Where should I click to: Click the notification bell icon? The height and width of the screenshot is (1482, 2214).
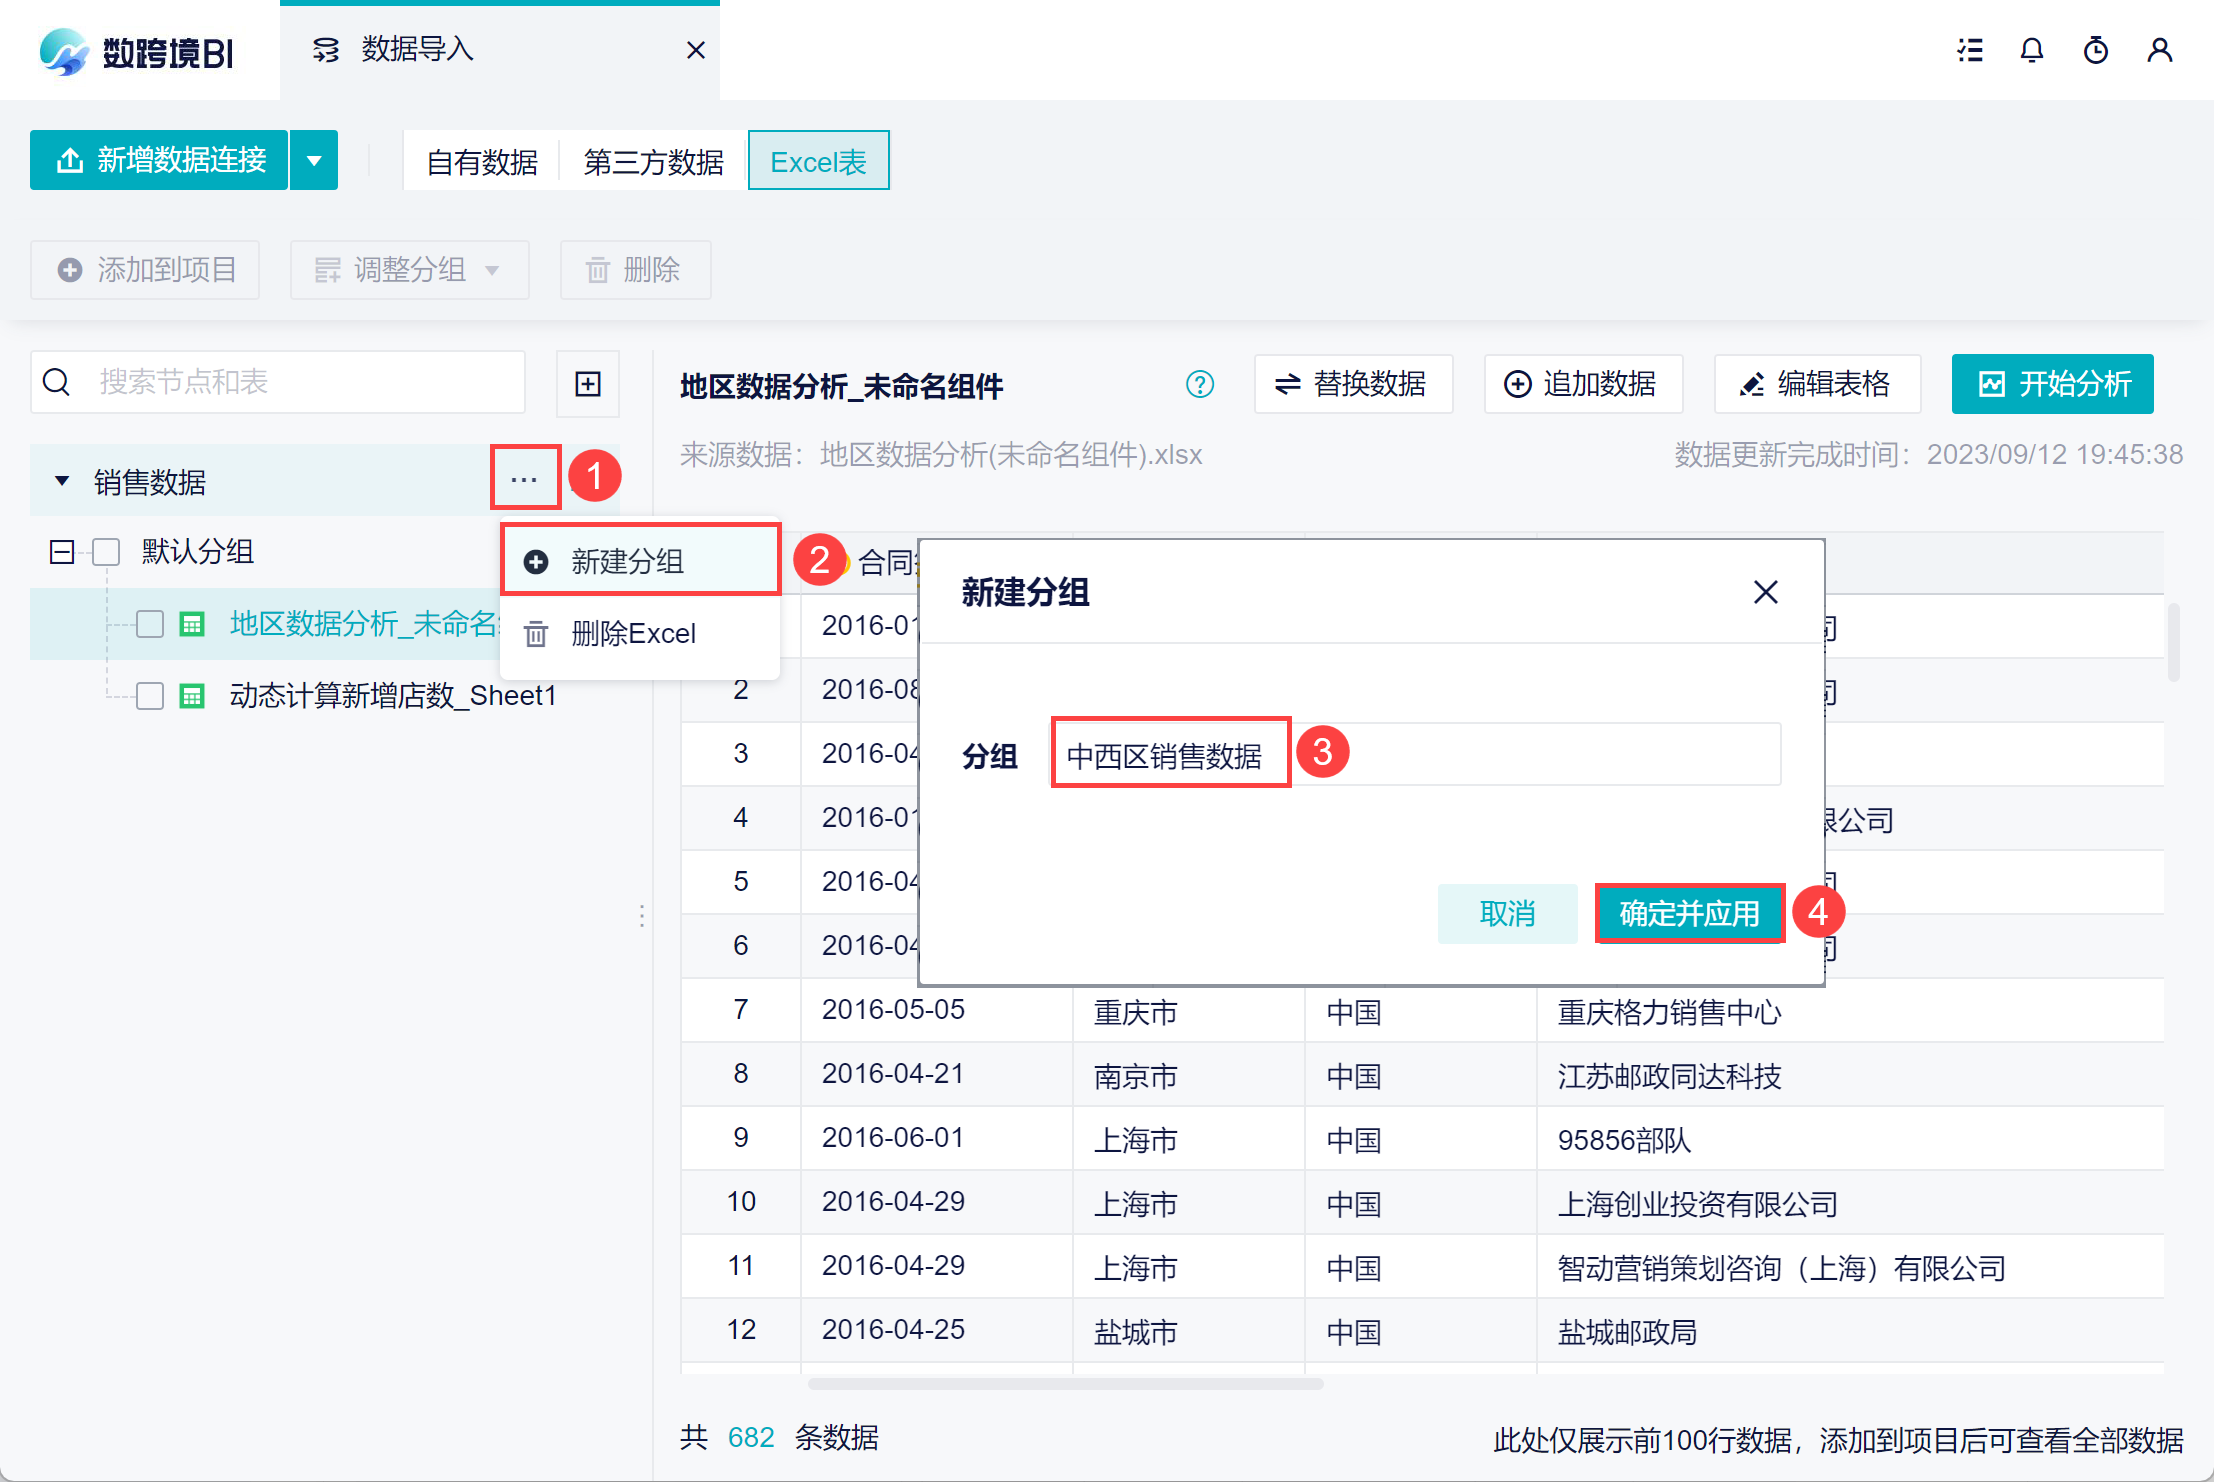tap(2031, 50)
